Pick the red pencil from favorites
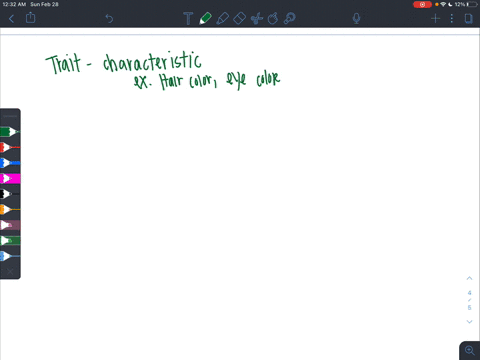This screenshot has width=480, height=360. pyautogui.click(x=10, y=147)
